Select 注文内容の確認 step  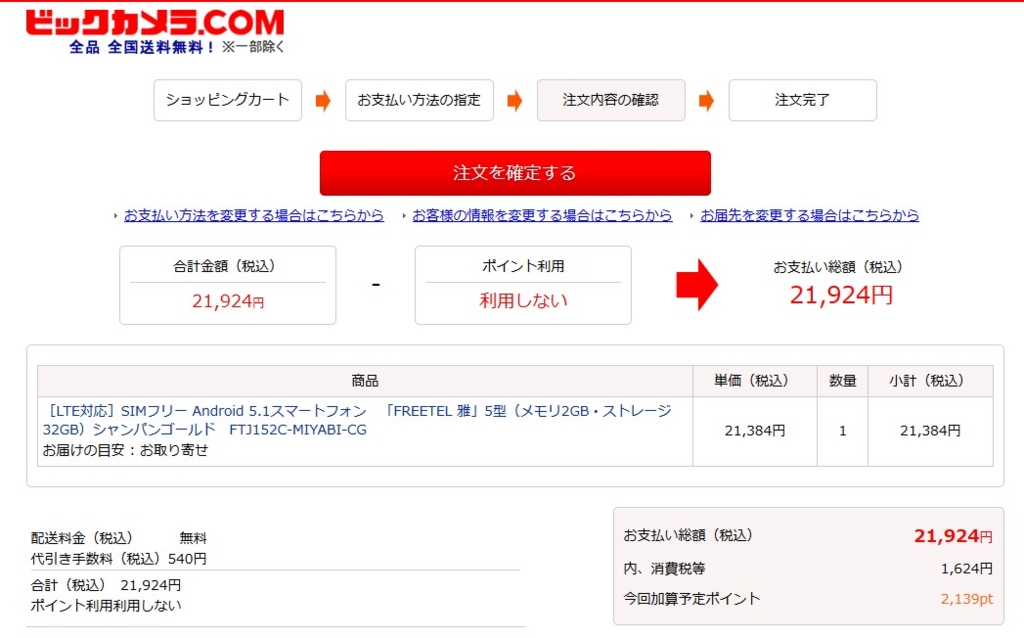[611, 100]
